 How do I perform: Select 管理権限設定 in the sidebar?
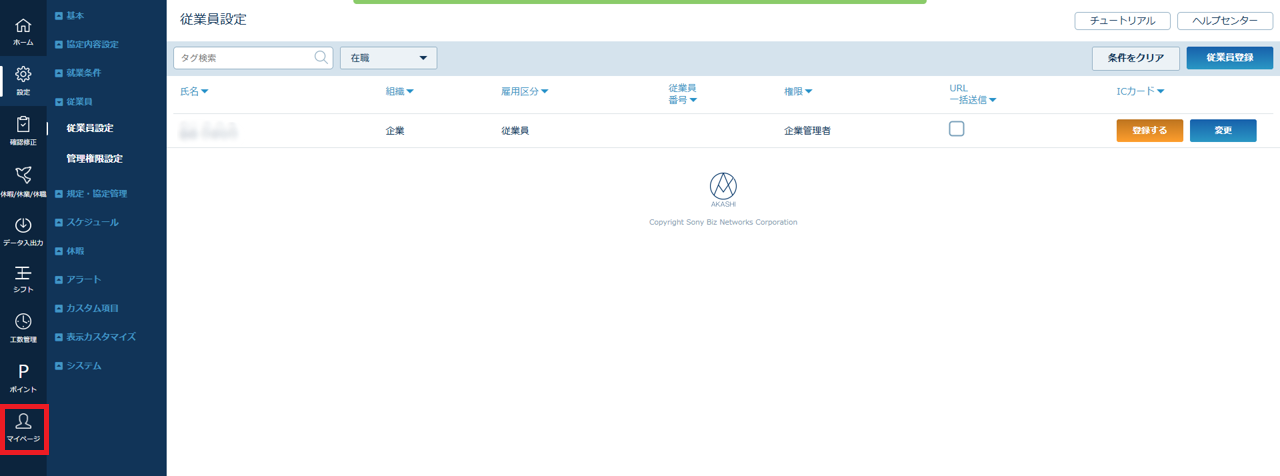(95, 158)
